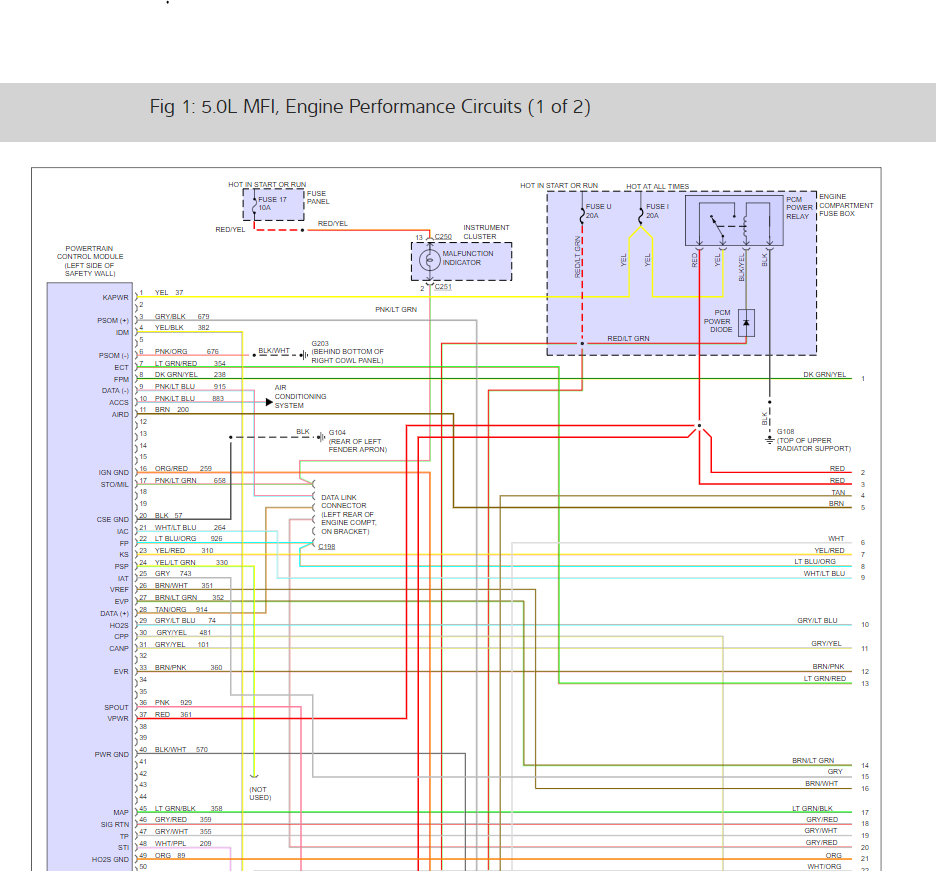Click the 'YEL/BLK 382' wire label

(182, 328)
